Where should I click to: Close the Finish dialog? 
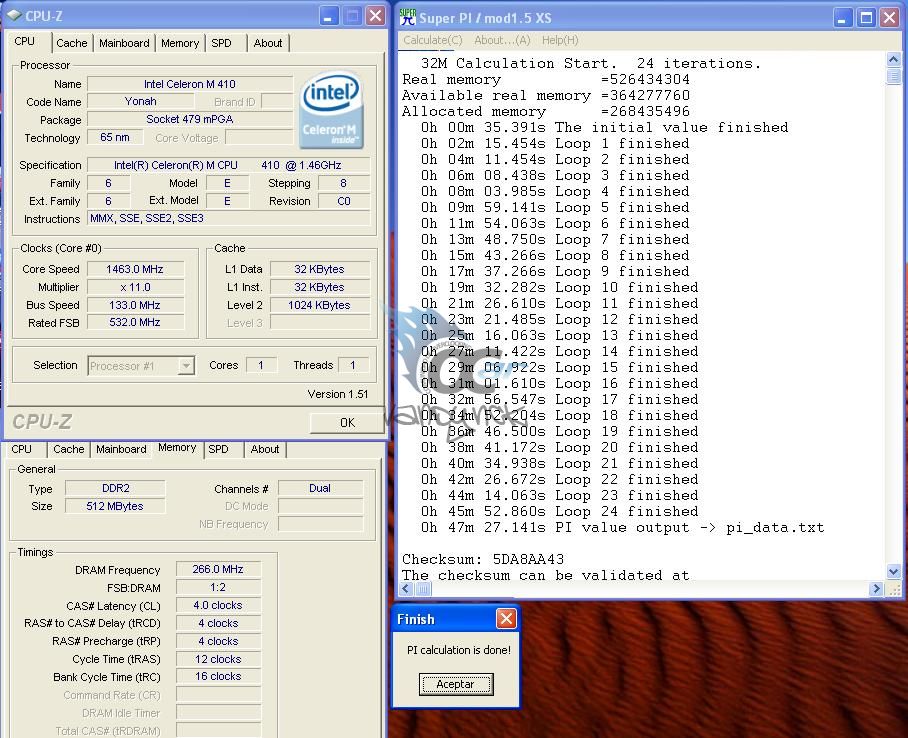point(506,619)
